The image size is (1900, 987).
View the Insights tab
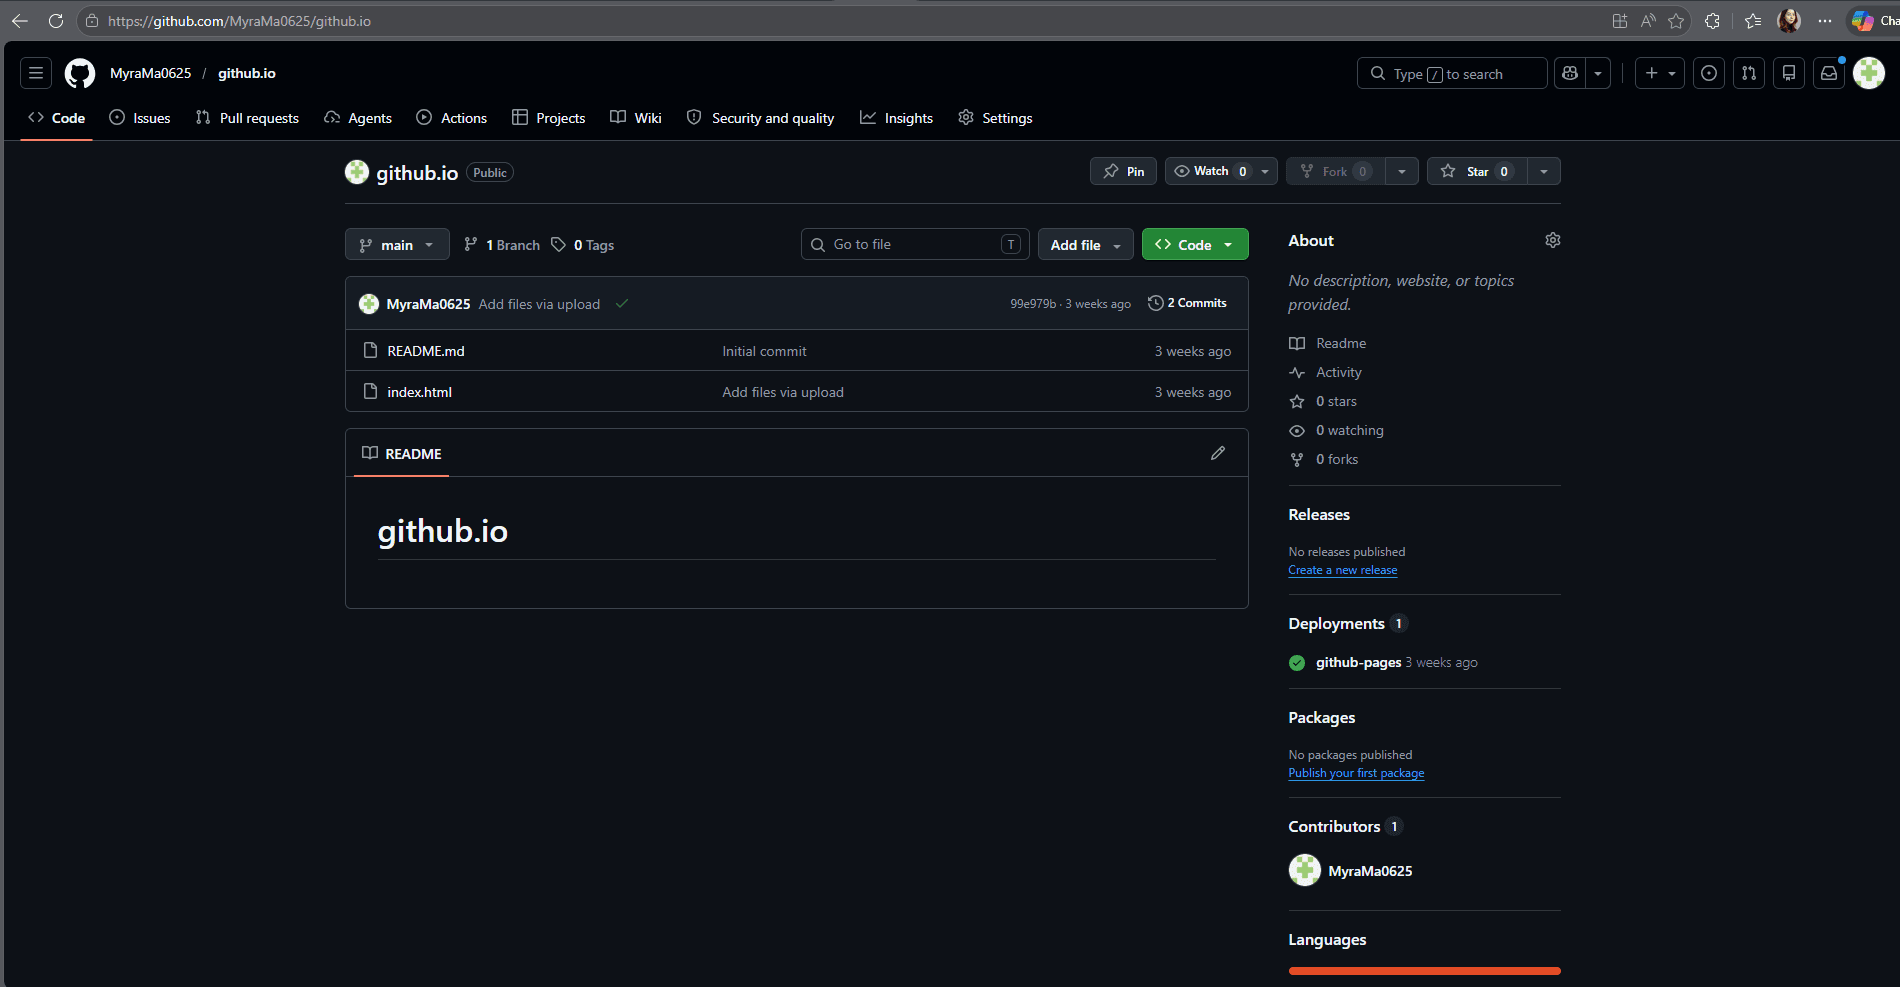click(897, 118)
